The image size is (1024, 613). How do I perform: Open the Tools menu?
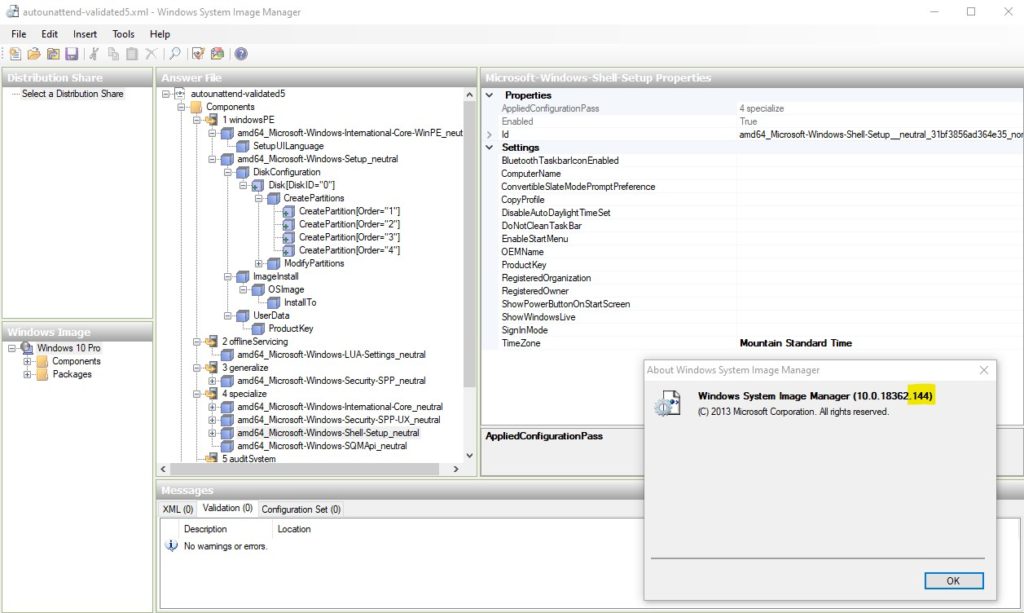[122, 33]
